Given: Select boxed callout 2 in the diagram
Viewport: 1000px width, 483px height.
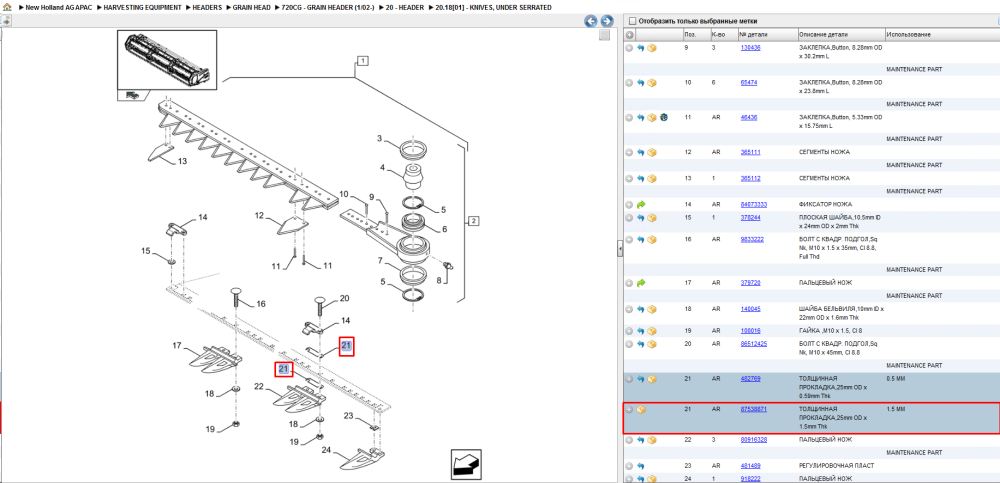Looking at the screenshot, I should [x=473, y=221].
